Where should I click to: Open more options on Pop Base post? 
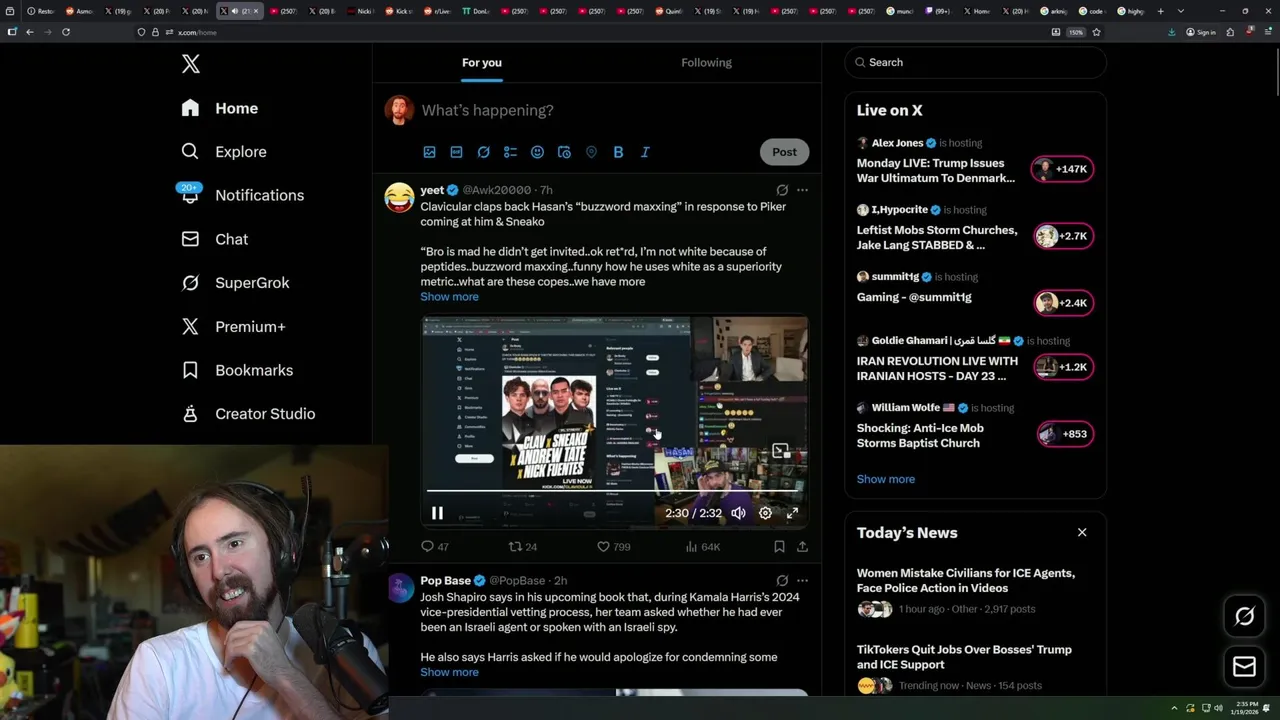pos(802,581)
